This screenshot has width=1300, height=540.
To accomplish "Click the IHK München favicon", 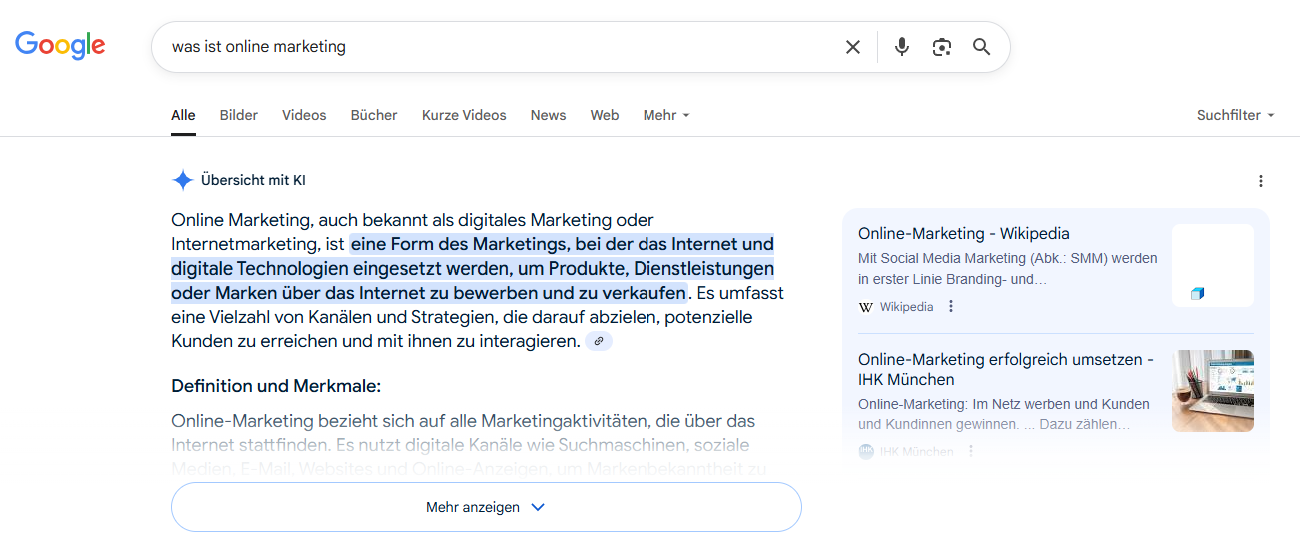I will [866, 452].
